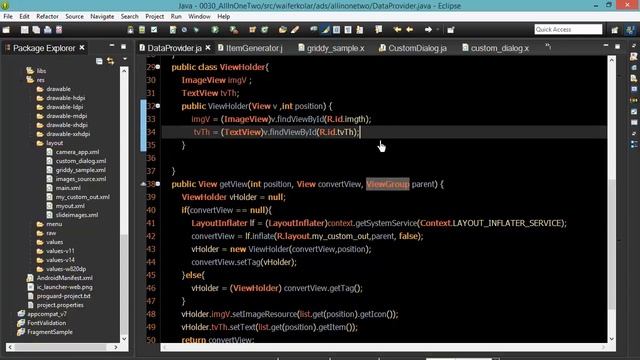Open the Refactor menu
The width and height of the screenshot is (640, 360).
coord(47,16)
